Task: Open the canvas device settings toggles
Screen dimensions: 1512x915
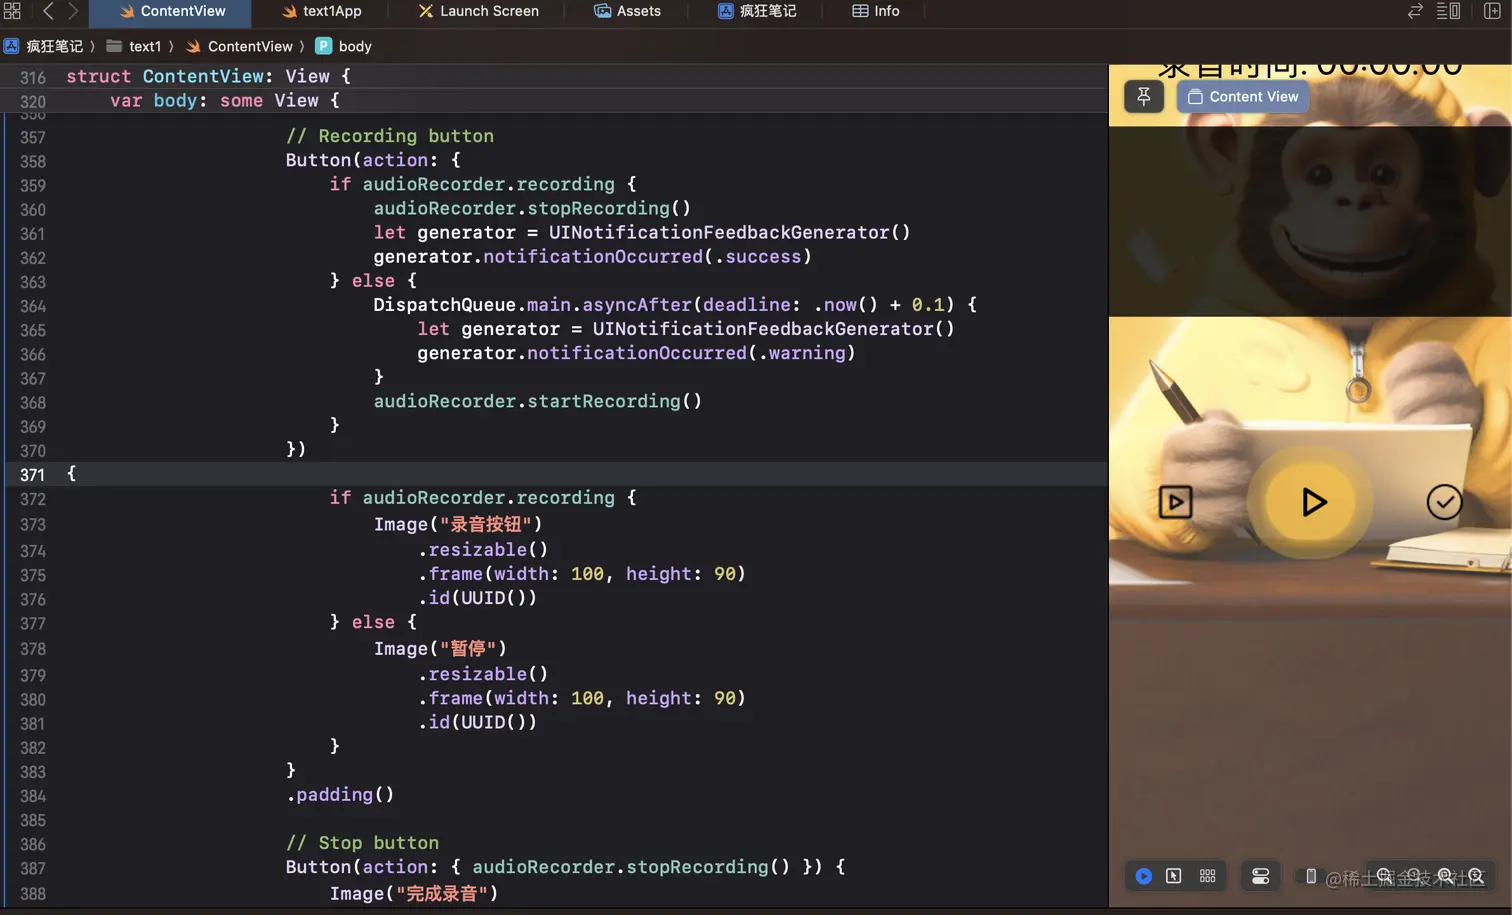Action: pyautogui.click(x=1260, y=876)
